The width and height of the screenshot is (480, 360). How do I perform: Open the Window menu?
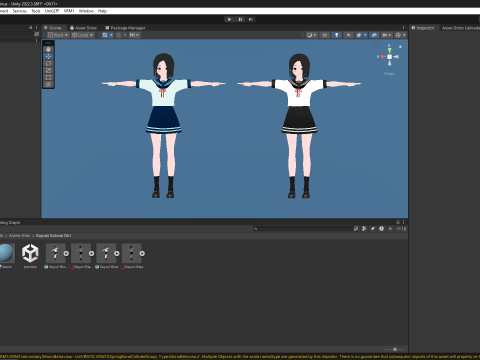(x=86, y=11)
